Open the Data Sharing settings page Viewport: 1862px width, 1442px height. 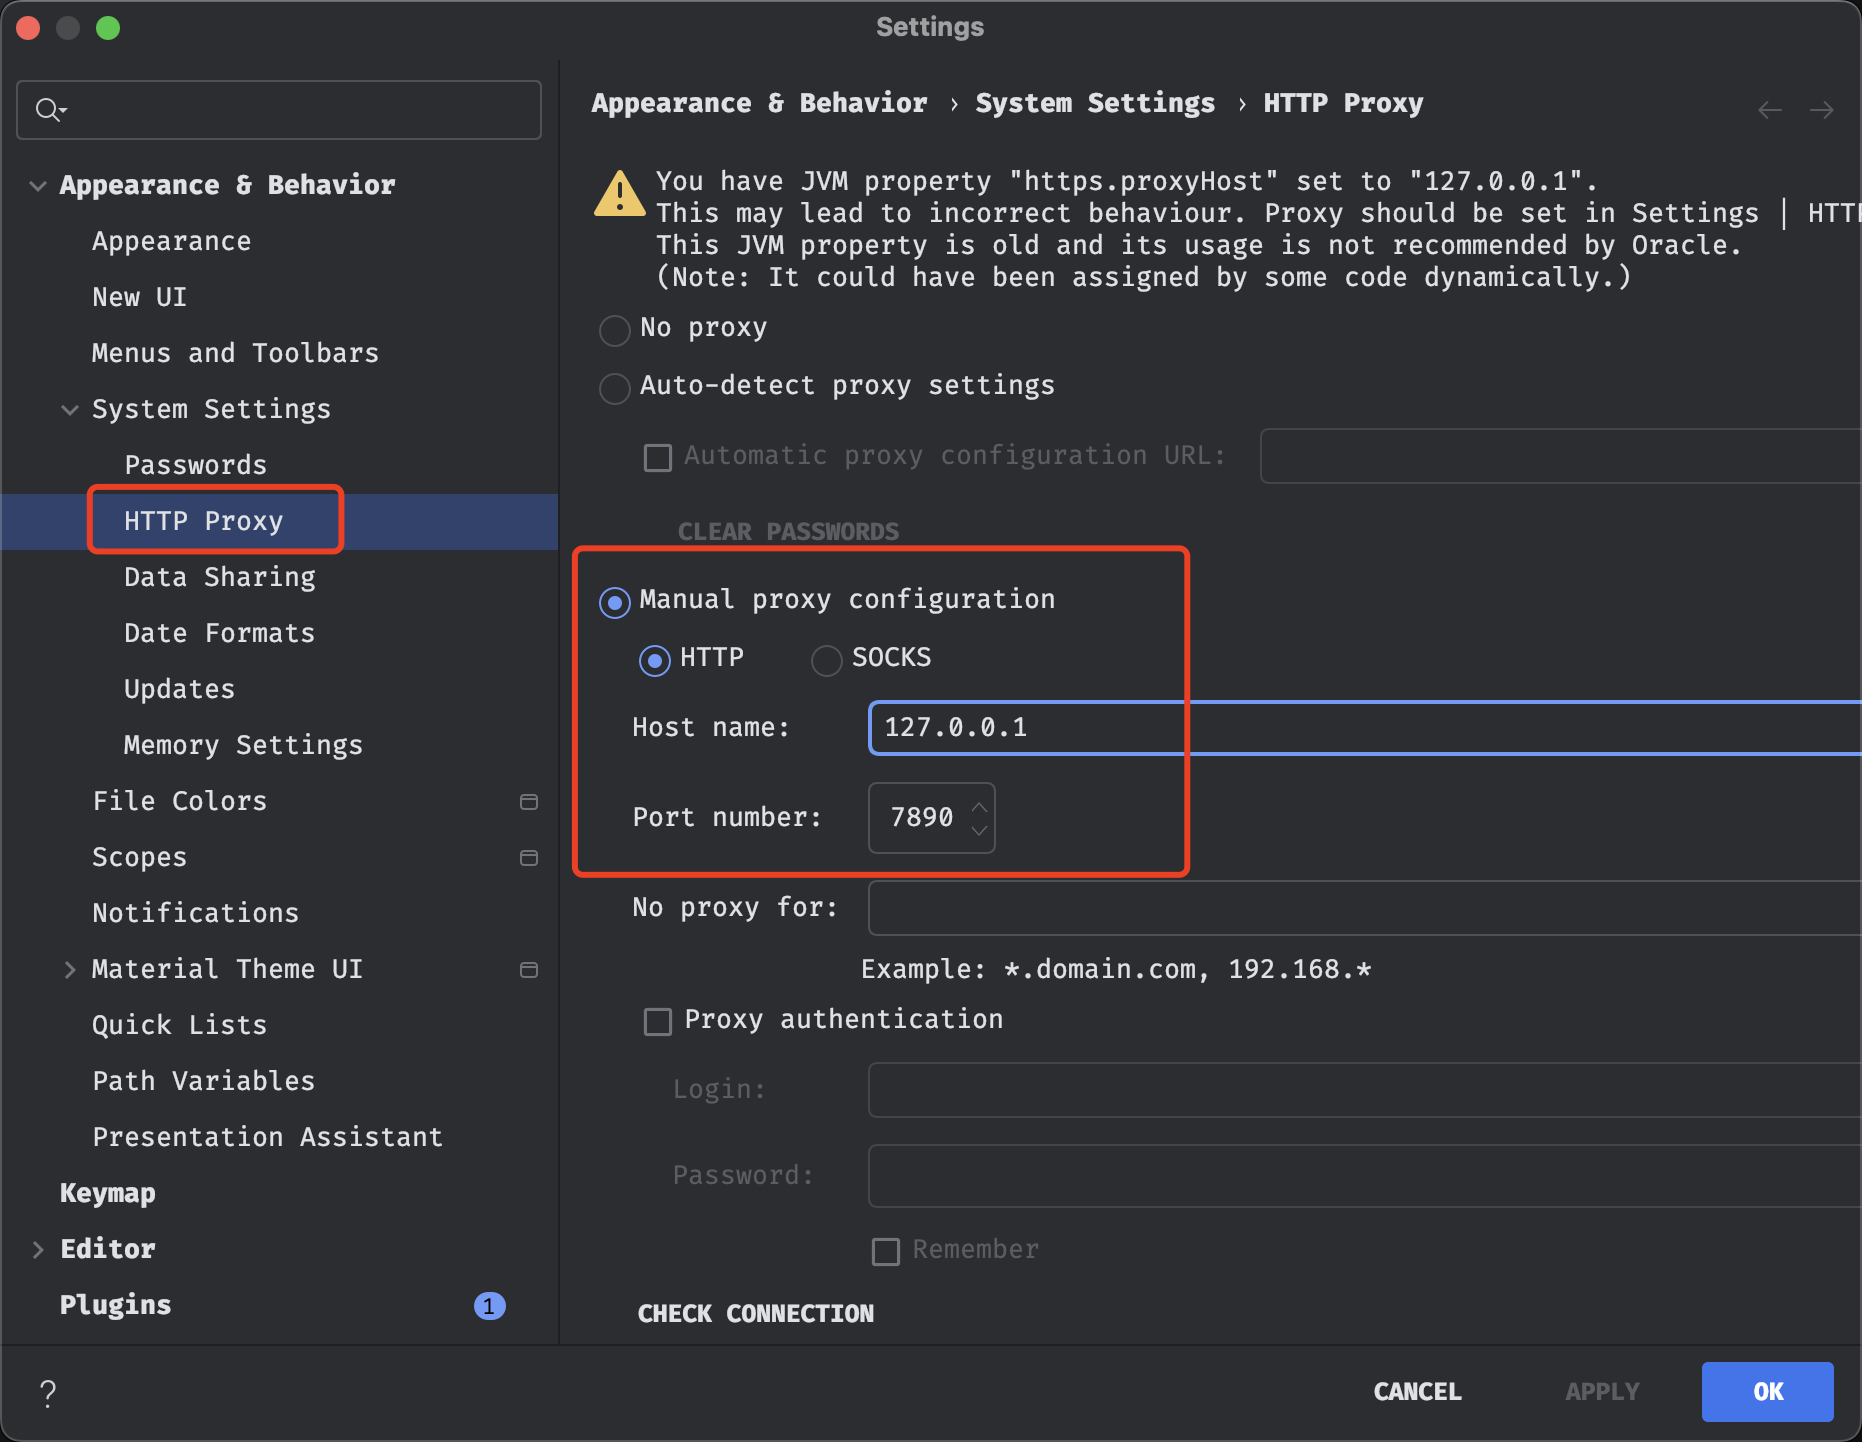coord(220,578)
